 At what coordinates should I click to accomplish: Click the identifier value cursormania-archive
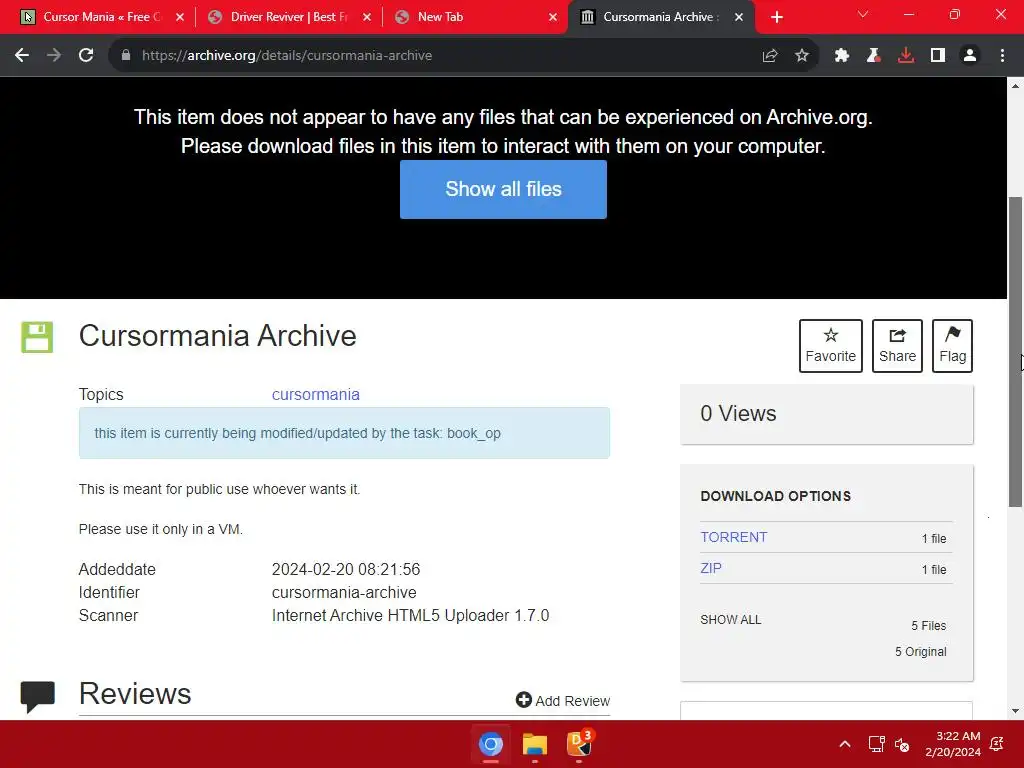pyautogui.click(x=344, y=592)
